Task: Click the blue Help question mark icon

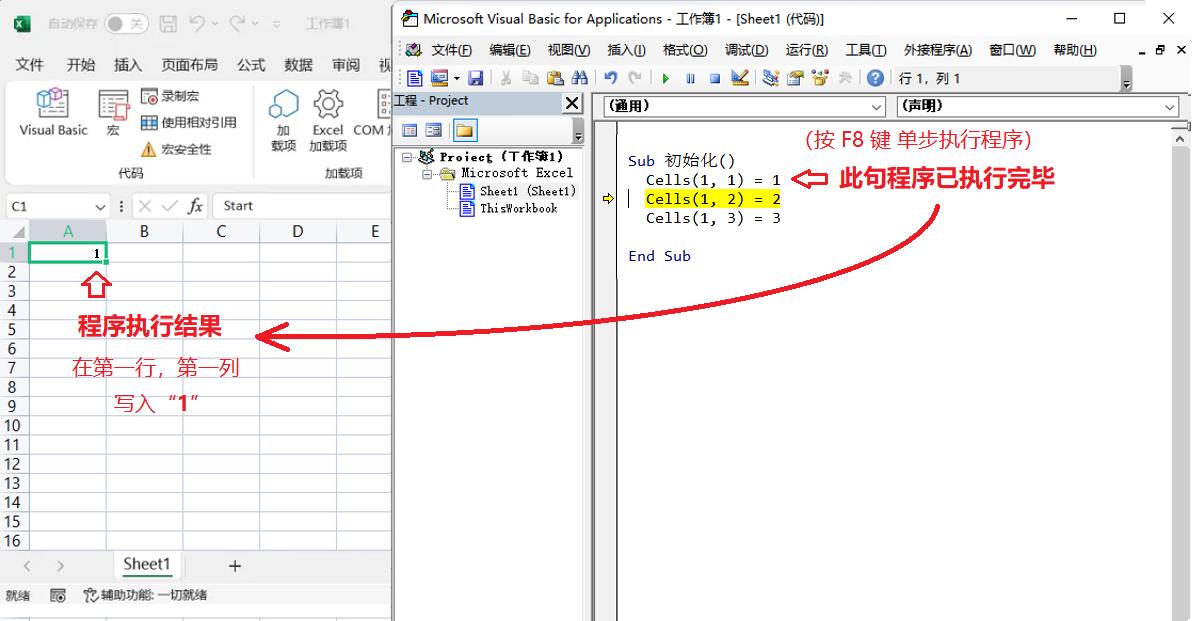Action: (x=875, y=78)
